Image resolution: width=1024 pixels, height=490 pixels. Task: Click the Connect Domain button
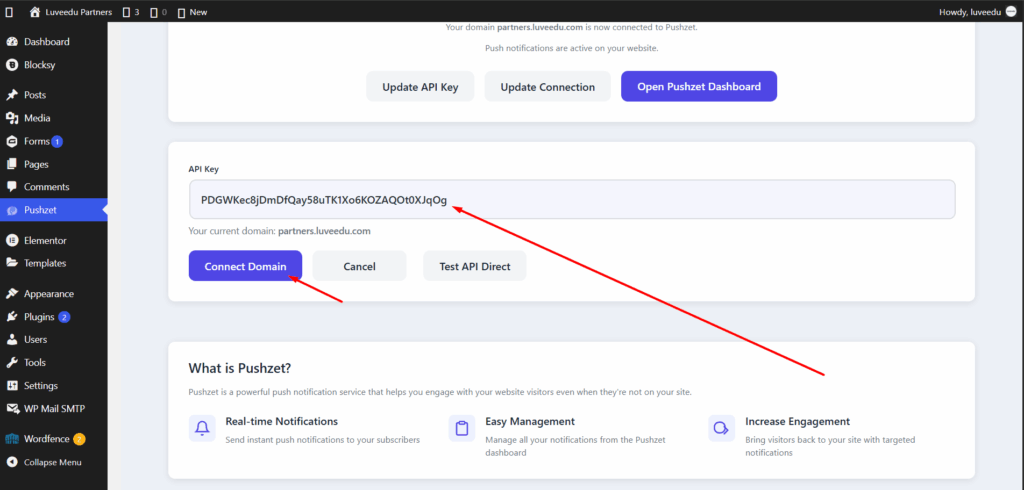246,266
